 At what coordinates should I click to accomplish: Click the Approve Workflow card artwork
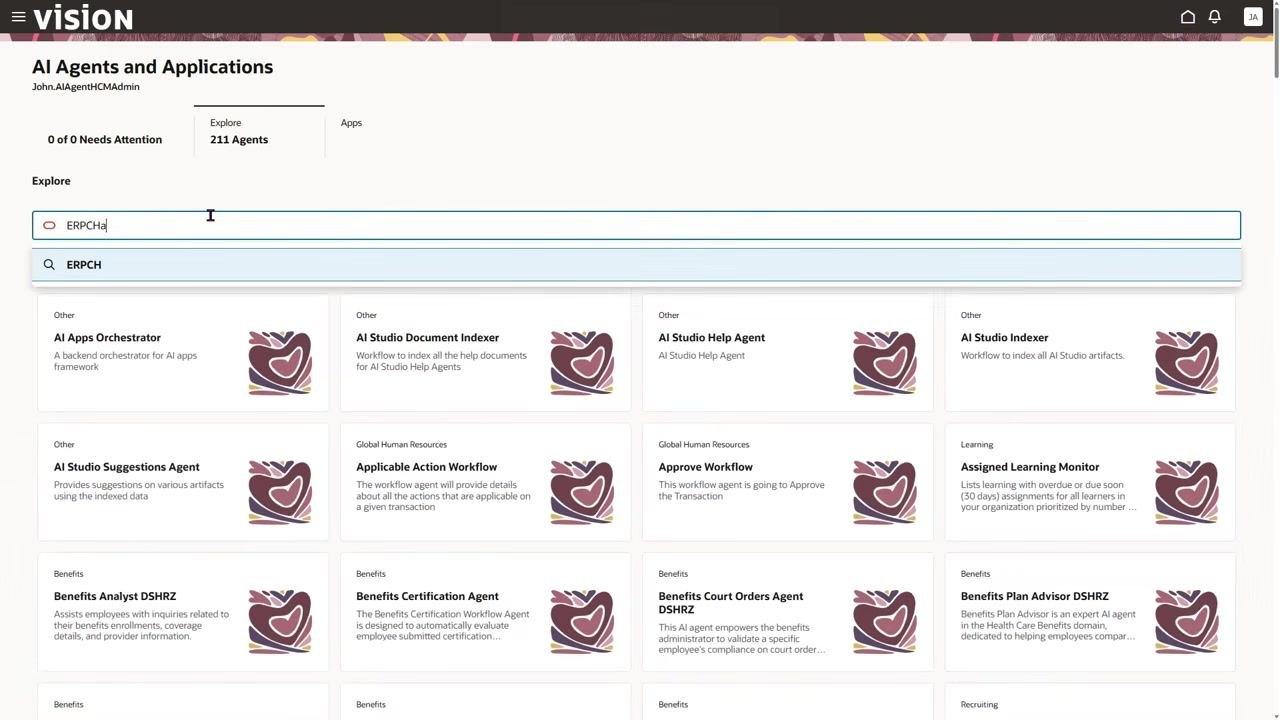pyautogui.click(x=885, y=492)
